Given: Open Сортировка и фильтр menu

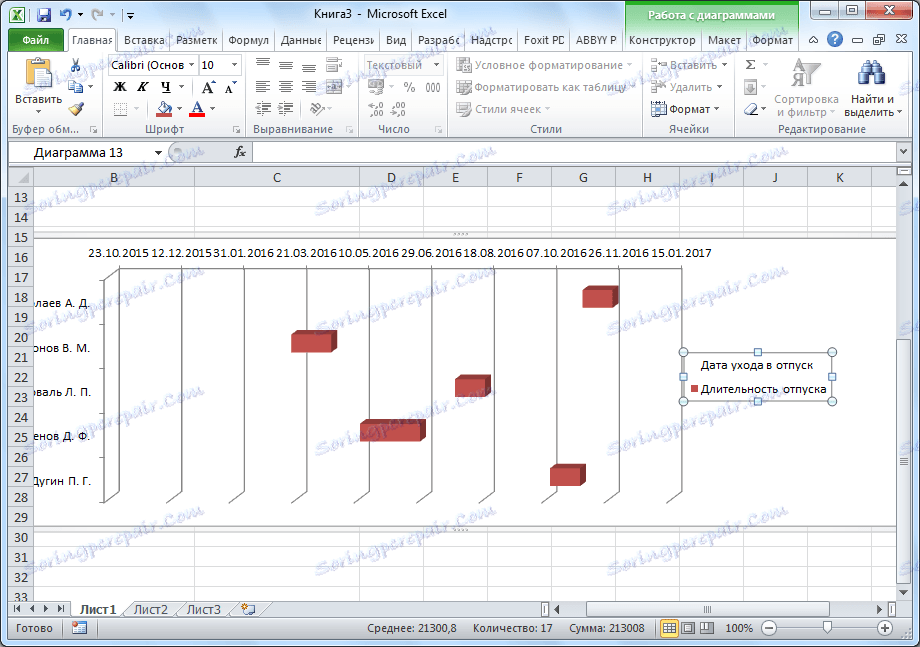Looking at the screenshot, I should [x=806, y=87].
